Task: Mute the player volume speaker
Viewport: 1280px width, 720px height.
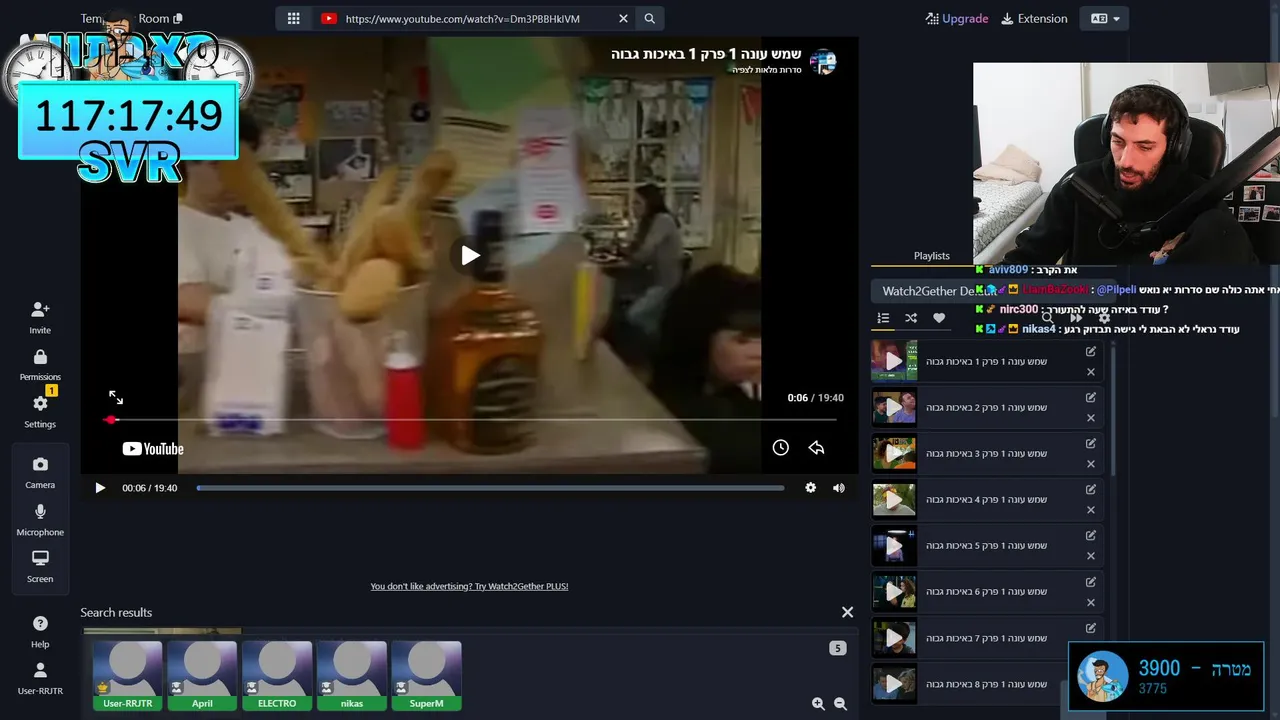Action: (838, 488)
